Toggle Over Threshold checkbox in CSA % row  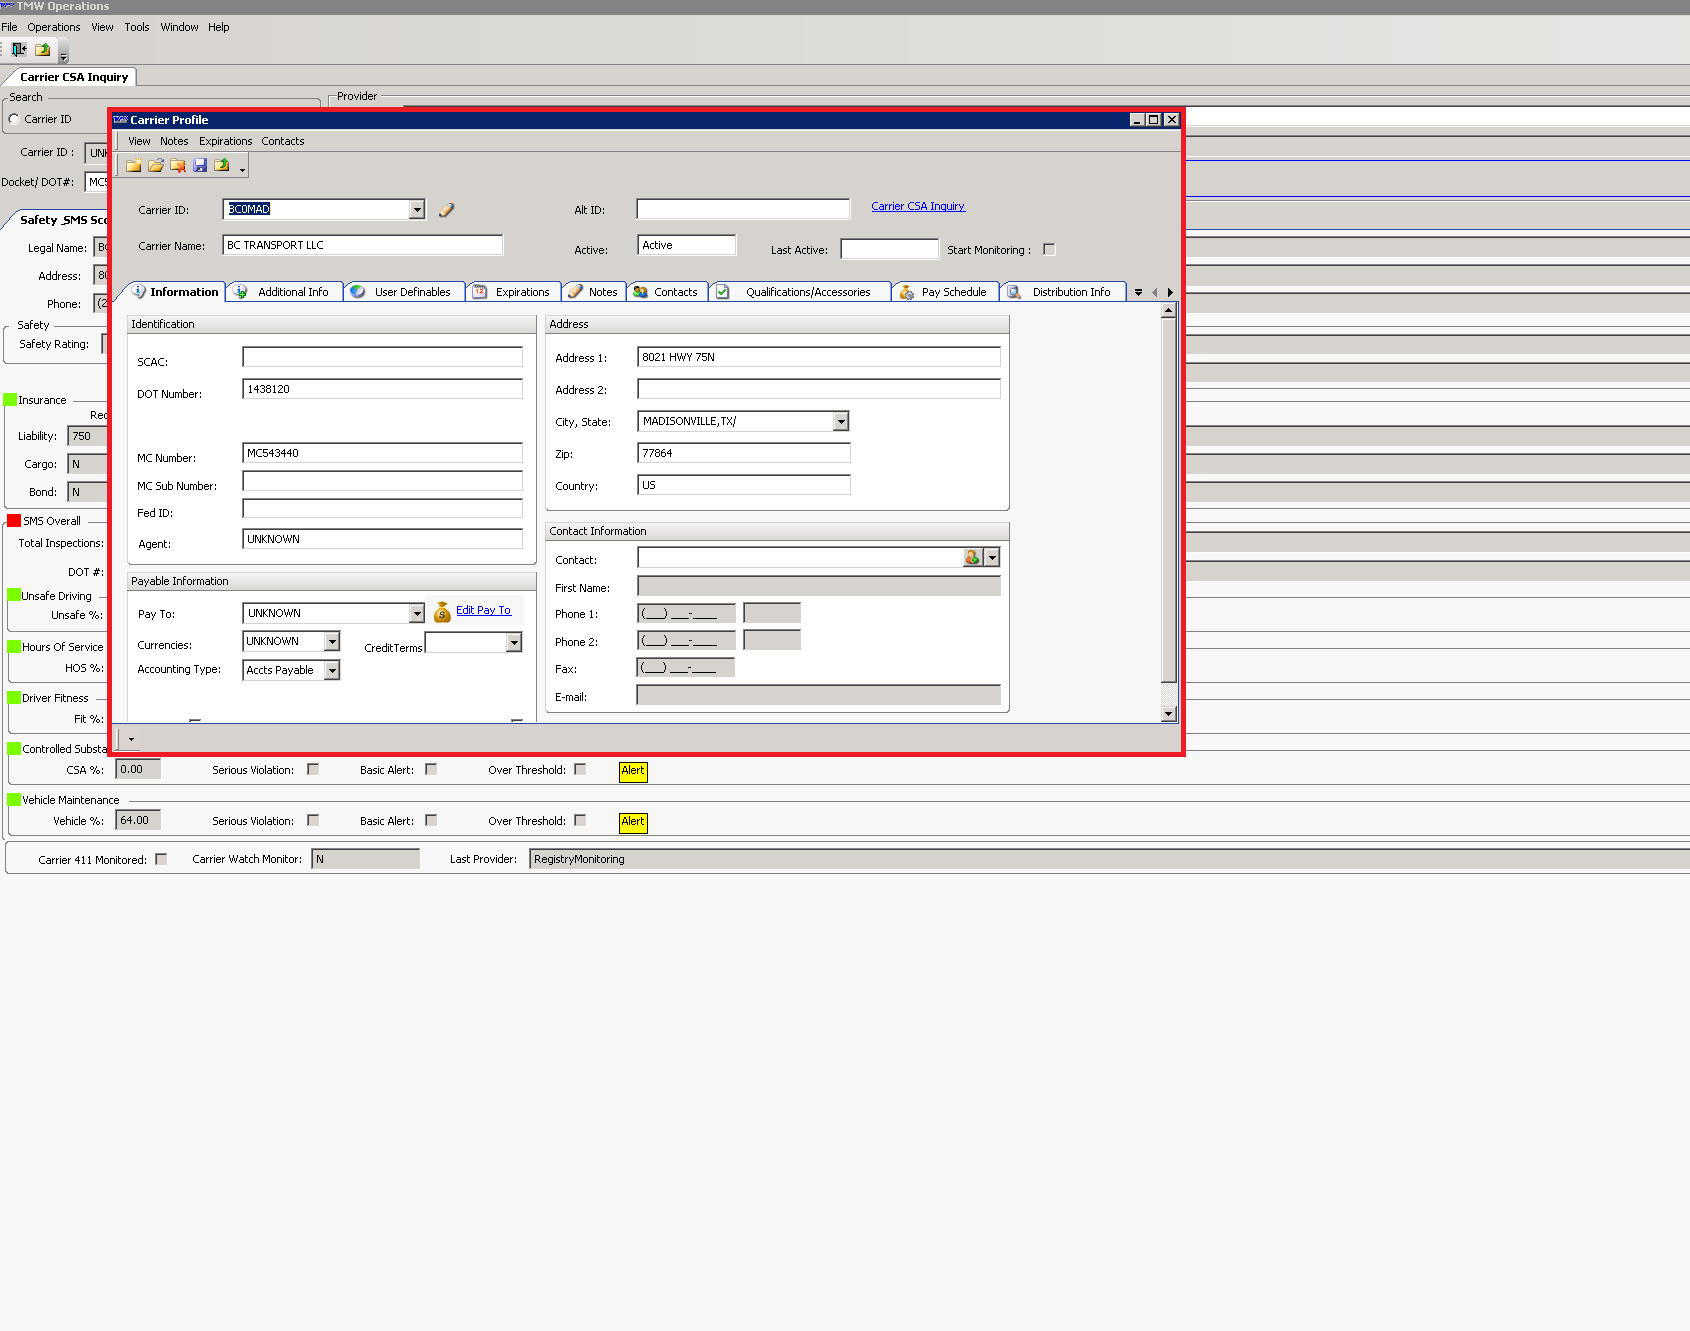580,769
